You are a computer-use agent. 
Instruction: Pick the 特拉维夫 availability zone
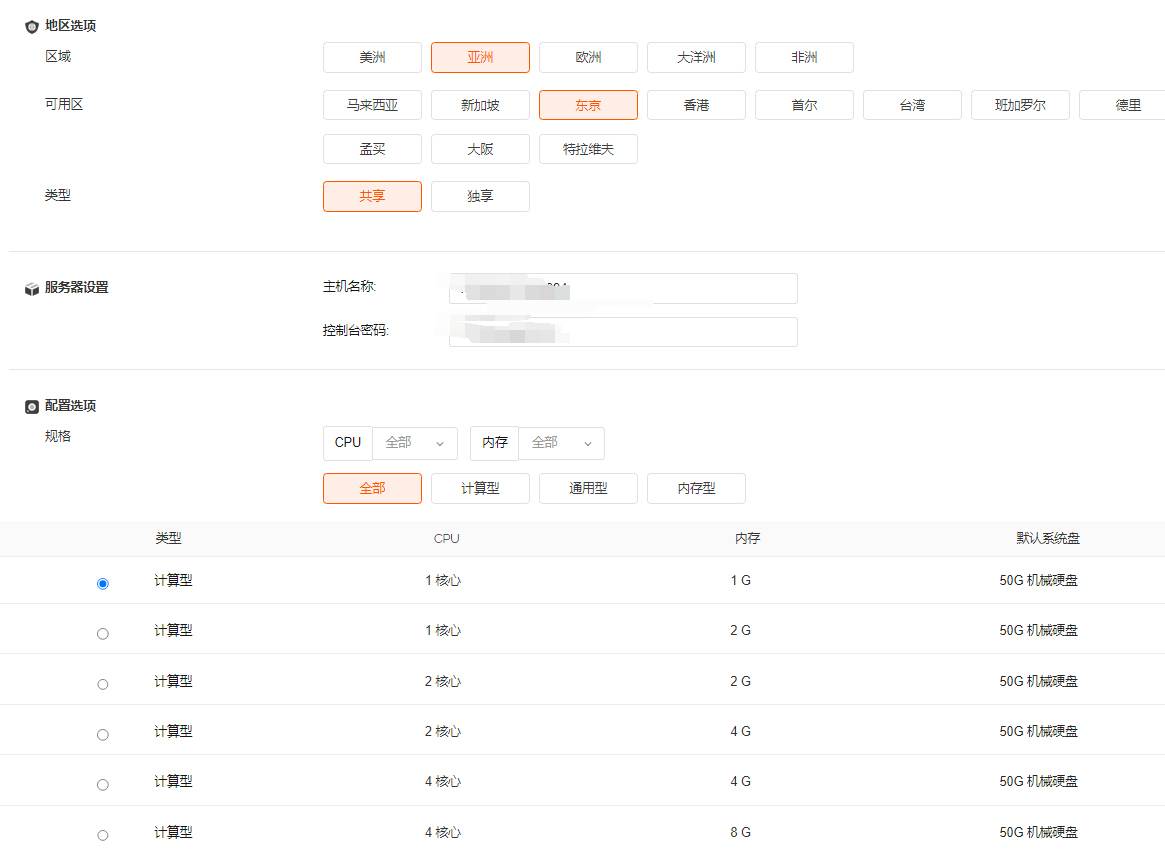click(588, 149)
